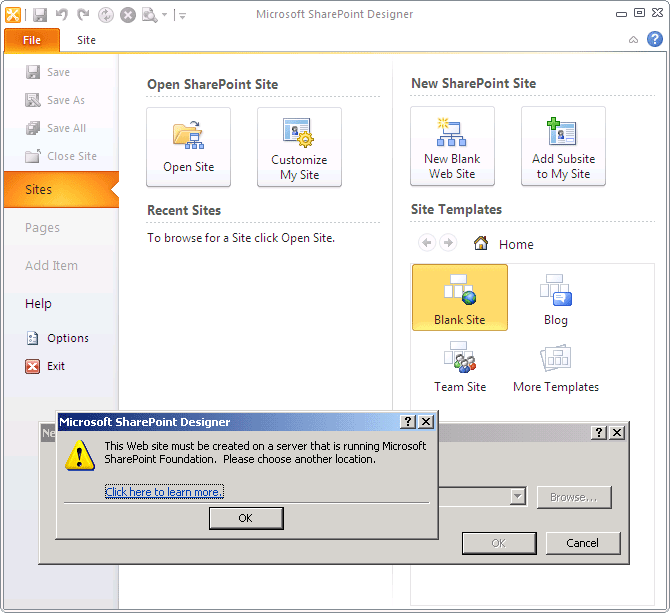Click the New SharePoint Site heading
The width and height of the screenshot is (670, 613).
click(x=473, y=83)
